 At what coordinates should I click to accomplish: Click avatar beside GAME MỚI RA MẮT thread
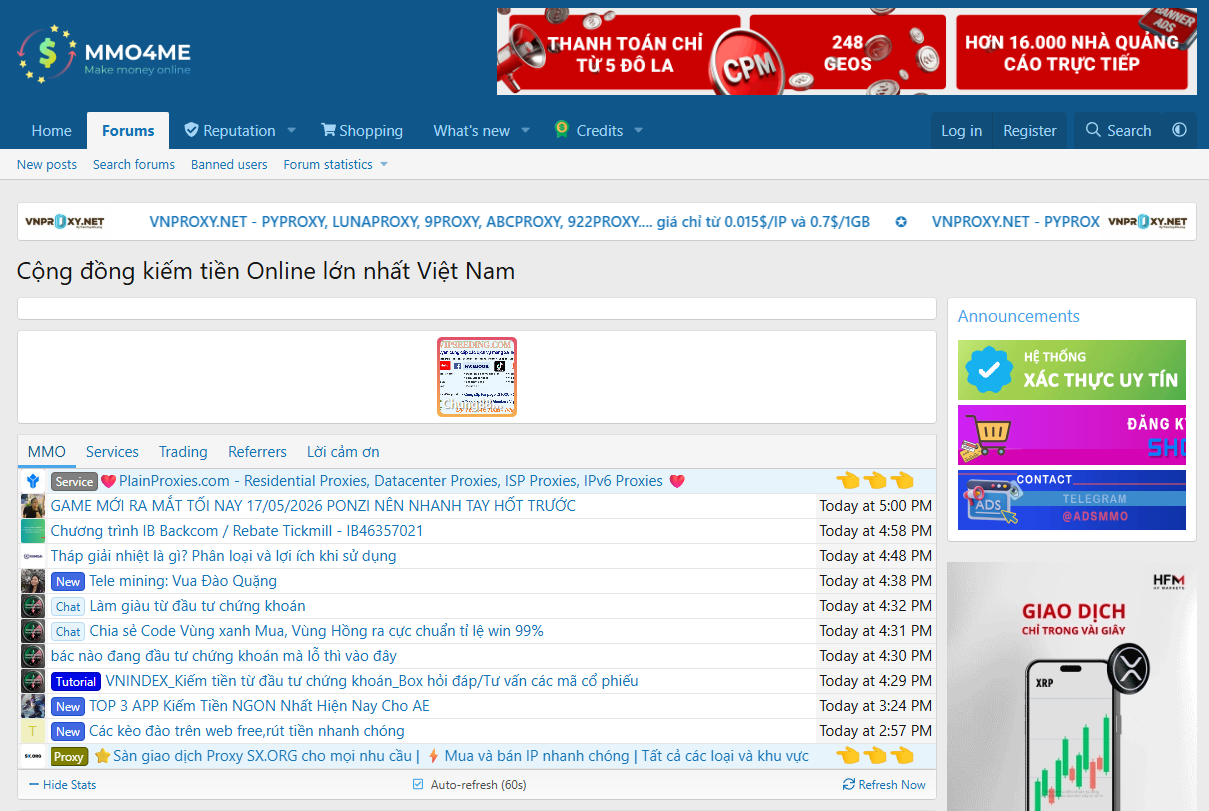[x=33, y=506]
